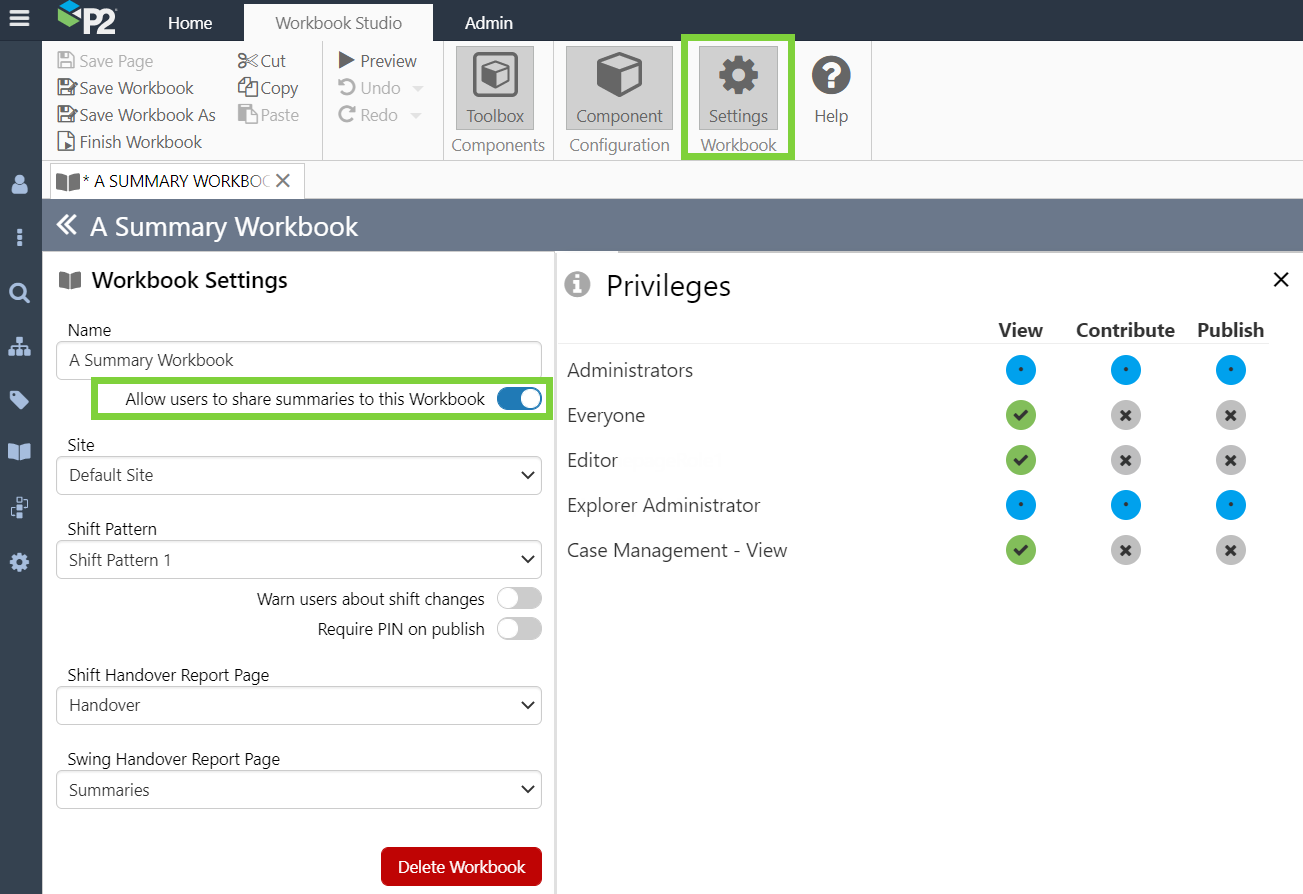Click the red Delete Workbook button
The width and height of the screenshot is (1303, 894).
[x=461, y=867]
